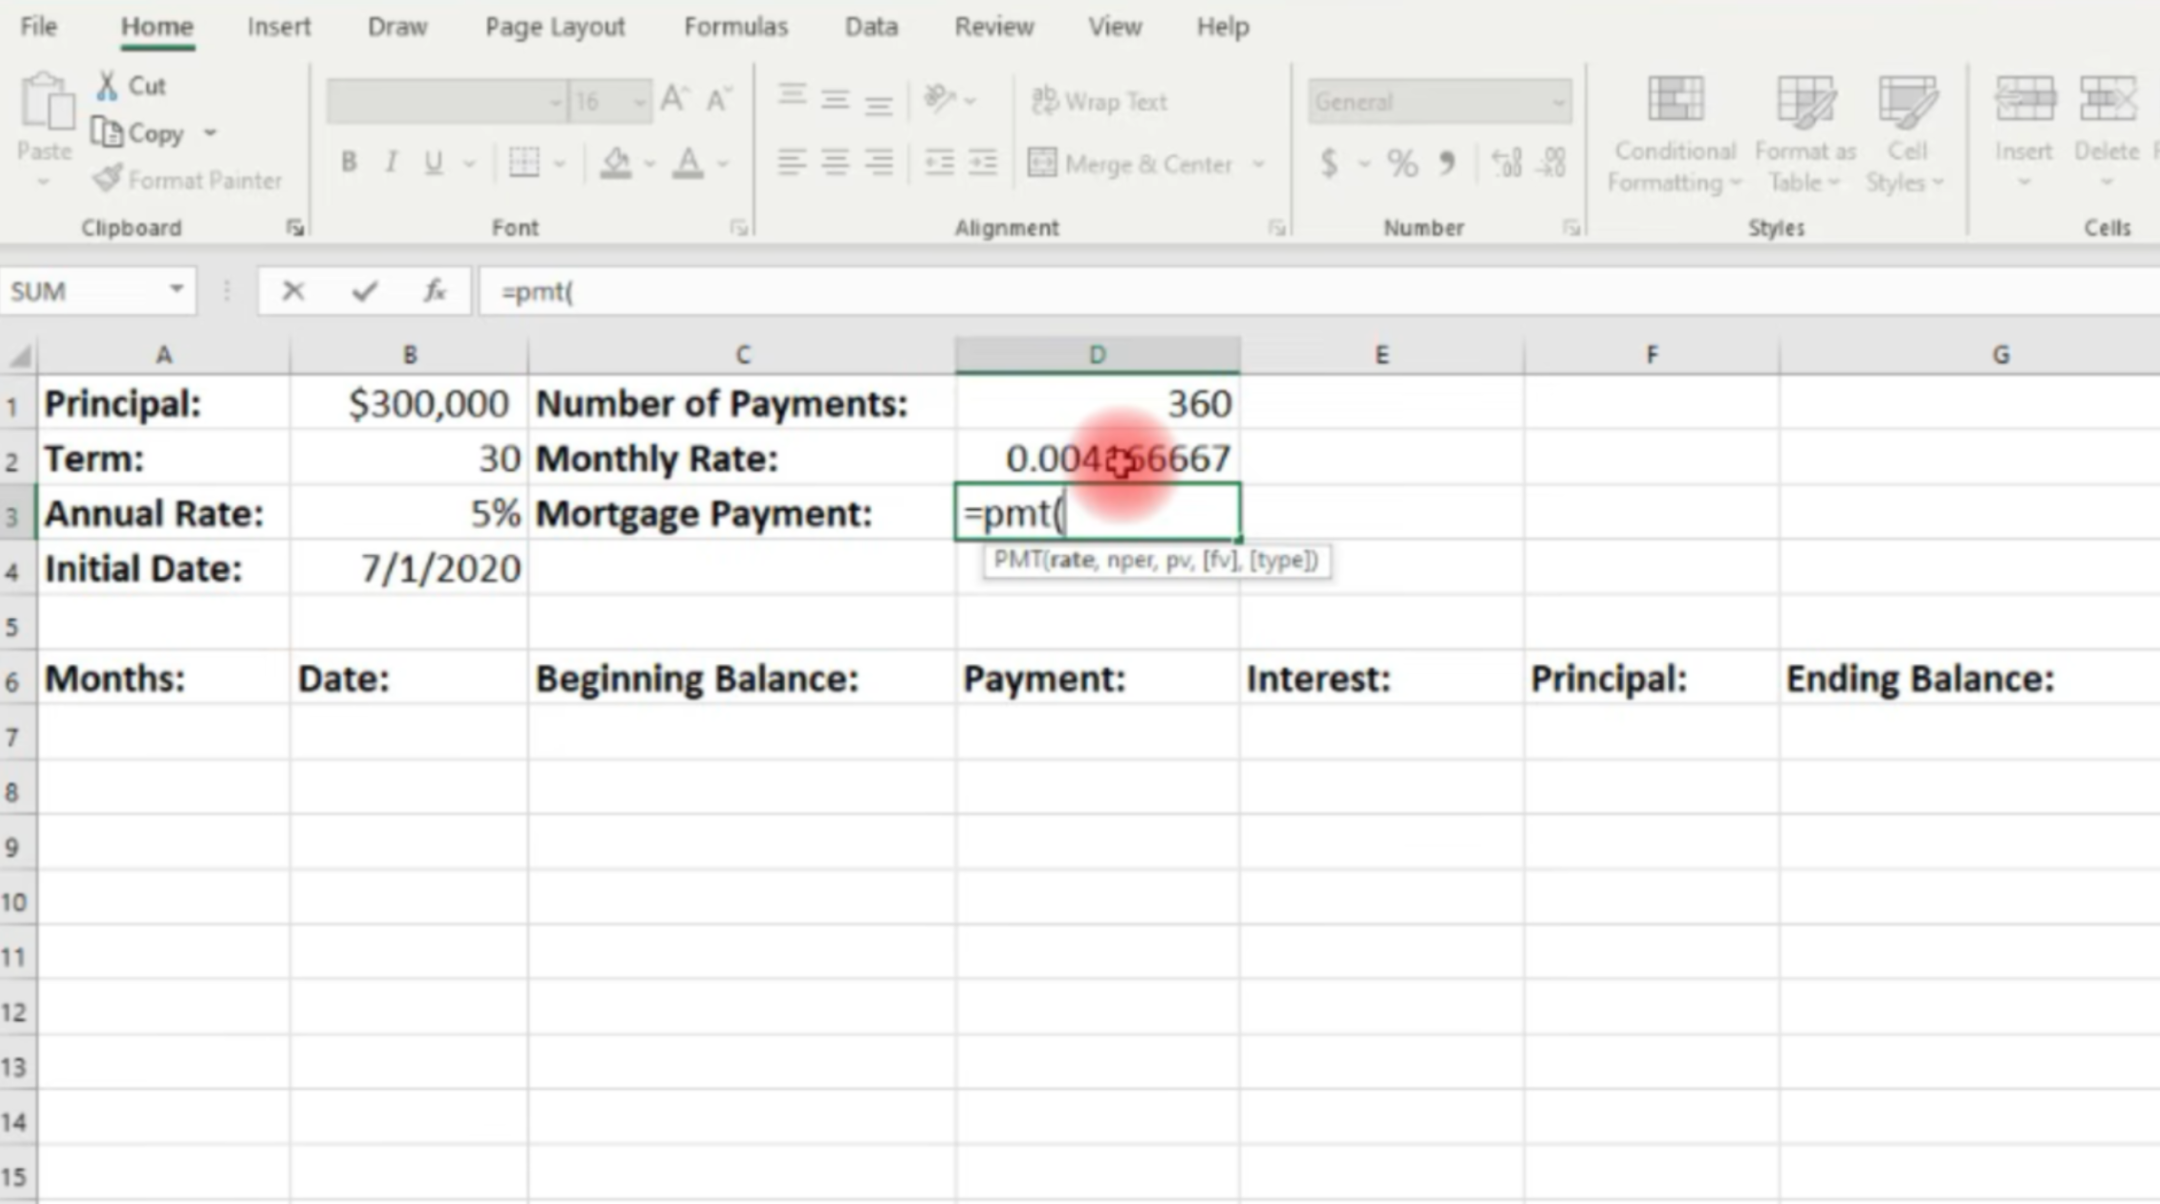Click the Insert cells icon
Screen dimensions: 2160x1204
point(2024,100)
